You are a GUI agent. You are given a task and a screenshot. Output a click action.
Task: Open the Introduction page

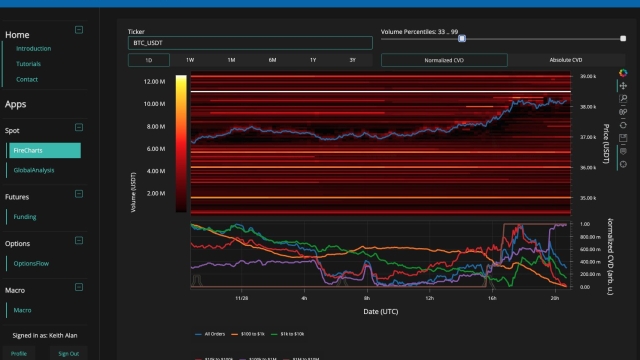click(33, 49)
